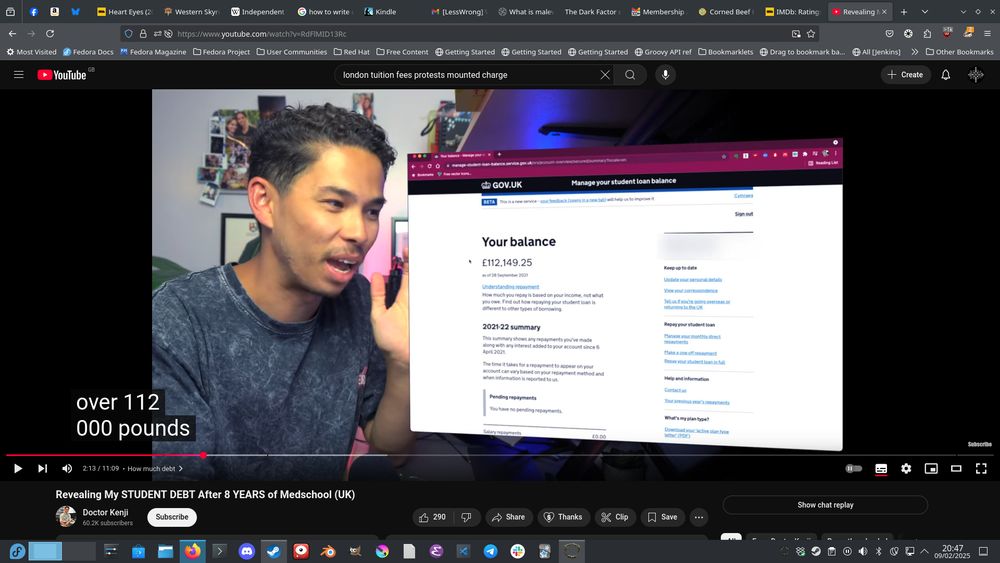
Task: Play the video
Action: 18,469
